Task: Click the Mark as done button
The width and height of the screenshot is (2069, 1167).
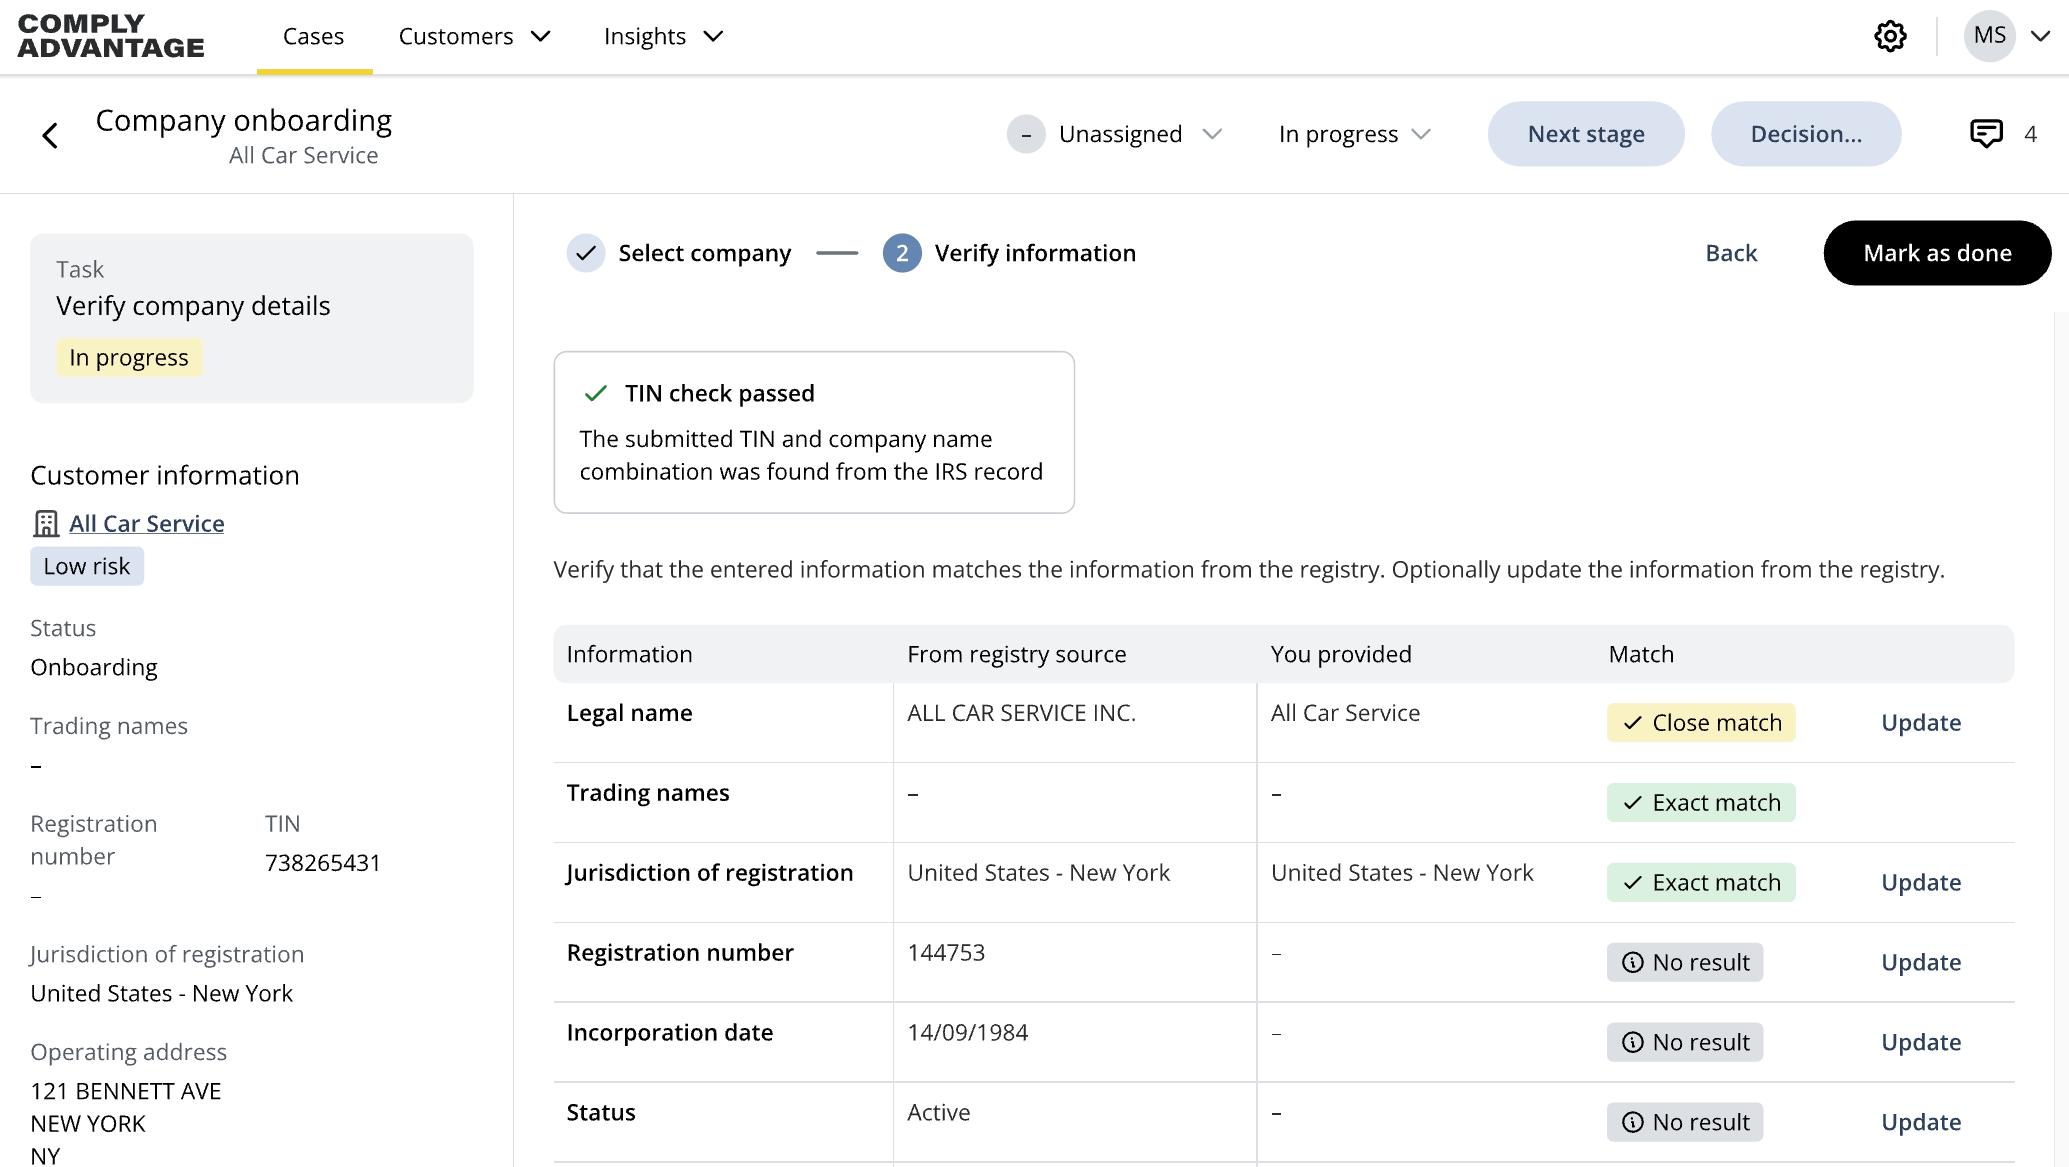Action: pyautogui.click(x=1936, y=253)
